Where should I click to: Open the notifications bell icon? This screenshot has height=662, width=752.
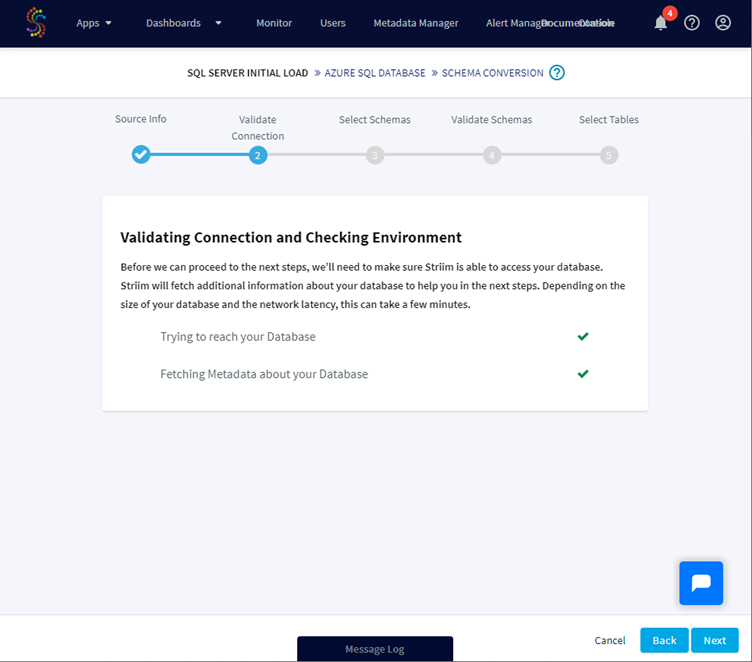pos(661,23)
